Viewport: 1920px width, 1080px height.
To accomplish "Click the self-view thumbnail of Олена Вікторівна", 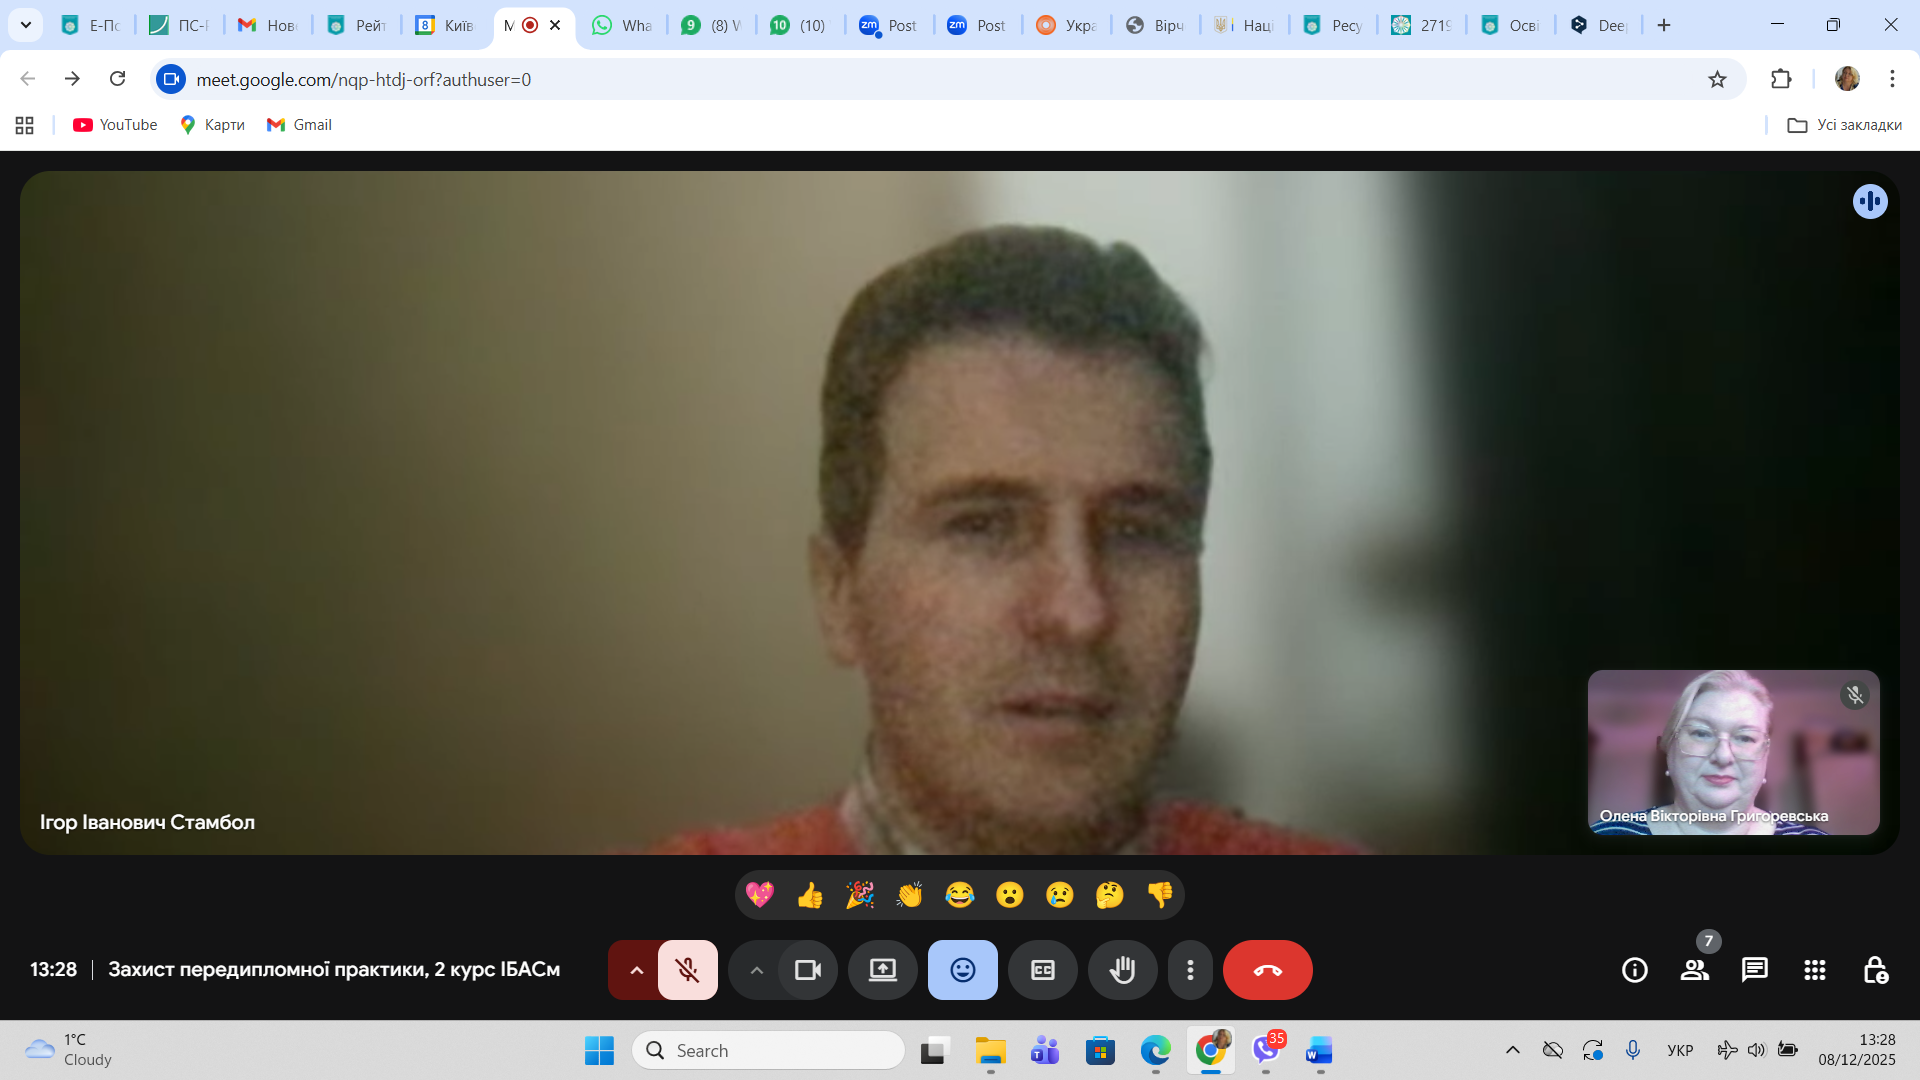I will [x=1733, y=752].
